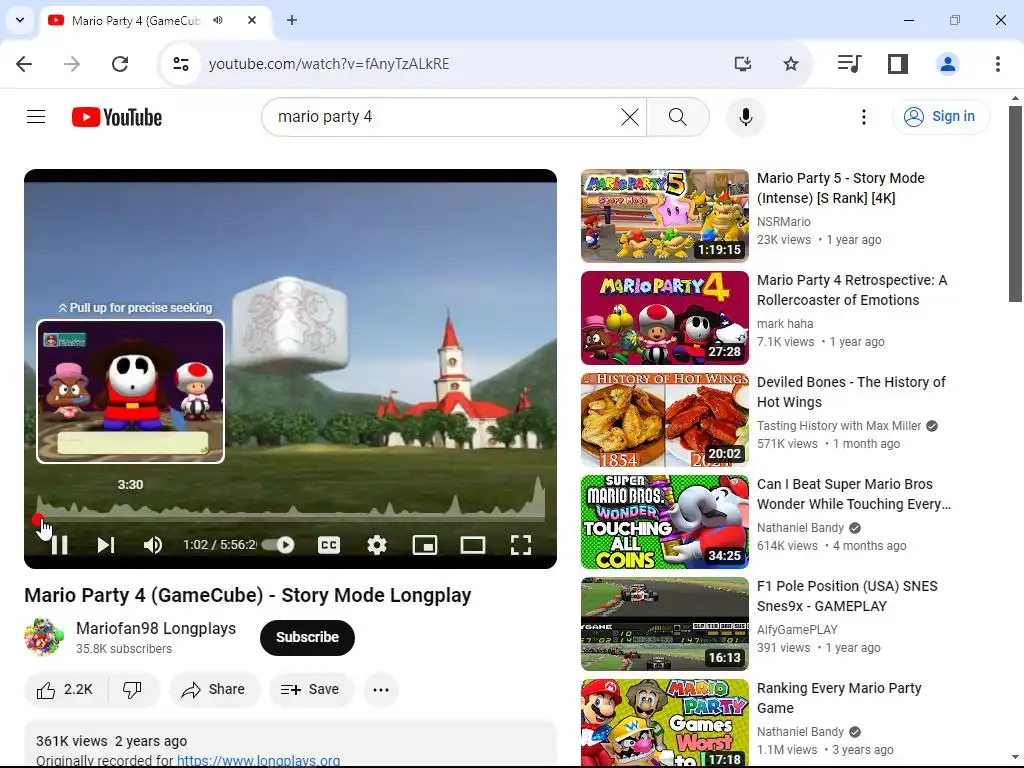Screen dimensions: 1024x768
Task: Reload the current page
Action: [x=120, y=64]
